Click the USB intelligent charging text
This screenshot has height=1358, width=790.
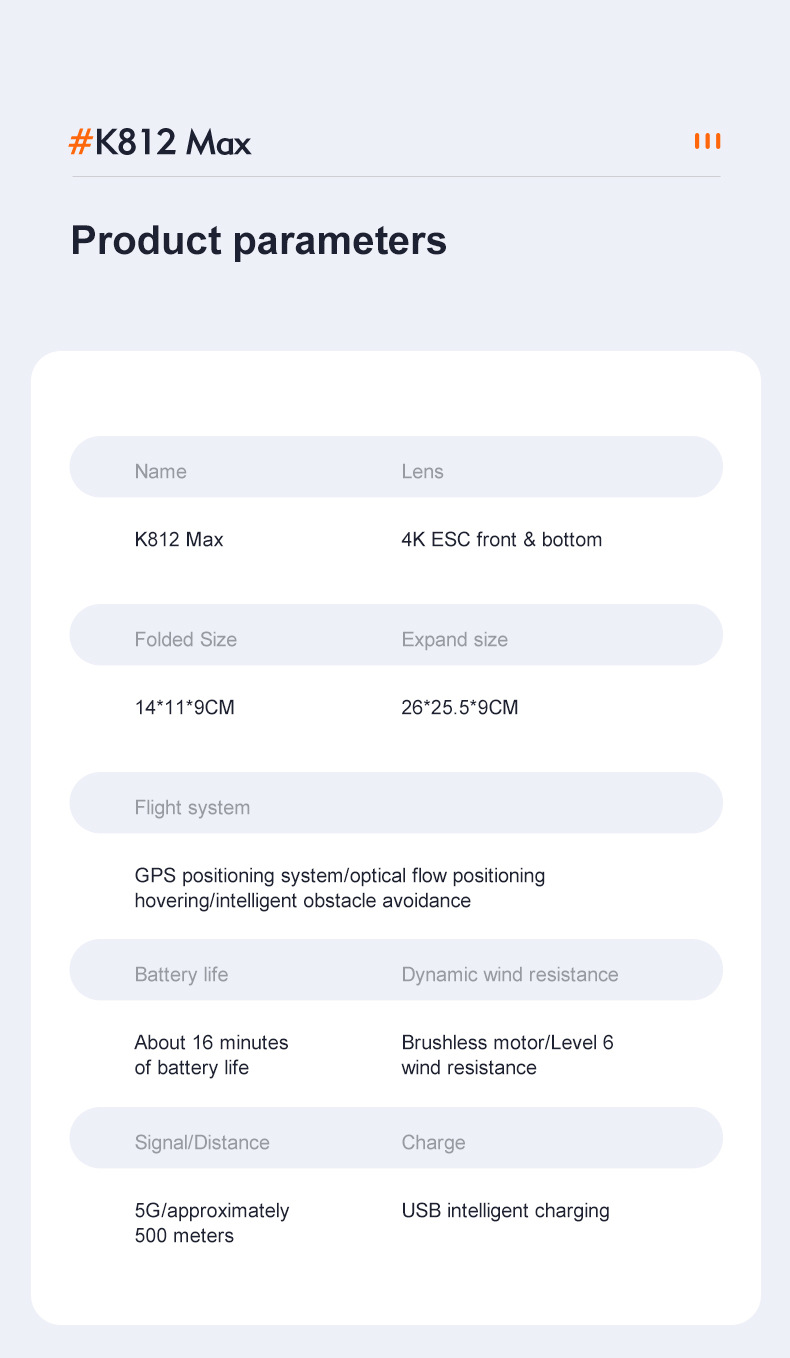[x=505, y=1211]
